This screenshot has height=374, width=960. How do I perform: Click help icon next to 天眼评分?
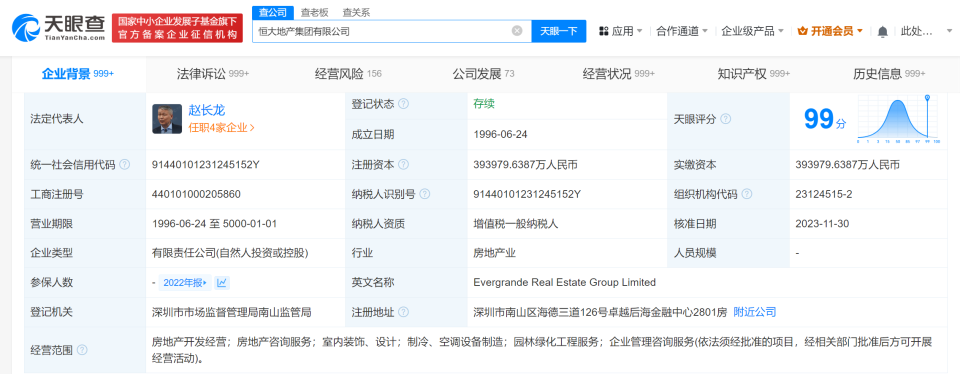tap(726, 119)
